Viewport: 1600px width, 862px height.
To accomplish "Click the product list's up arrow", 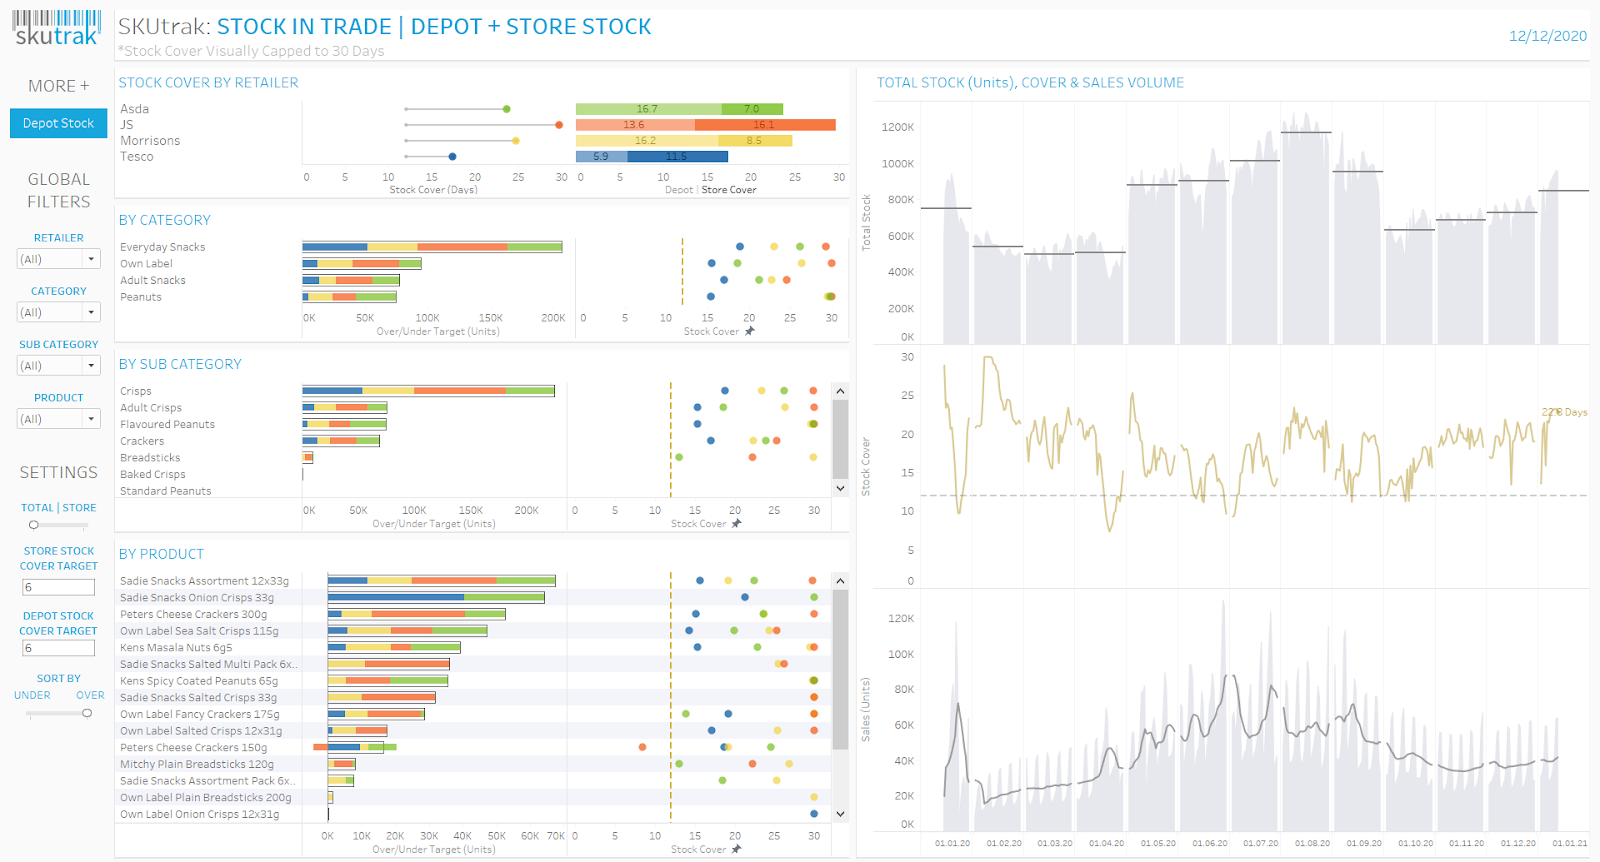I will 840,581.
